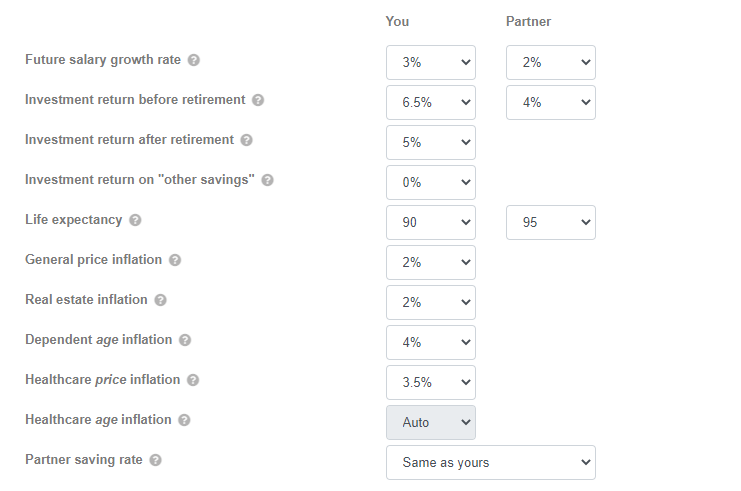The image size is (741, 491).
Task: Click Real estate inflation question mark icon
Action: pos(160,300)
